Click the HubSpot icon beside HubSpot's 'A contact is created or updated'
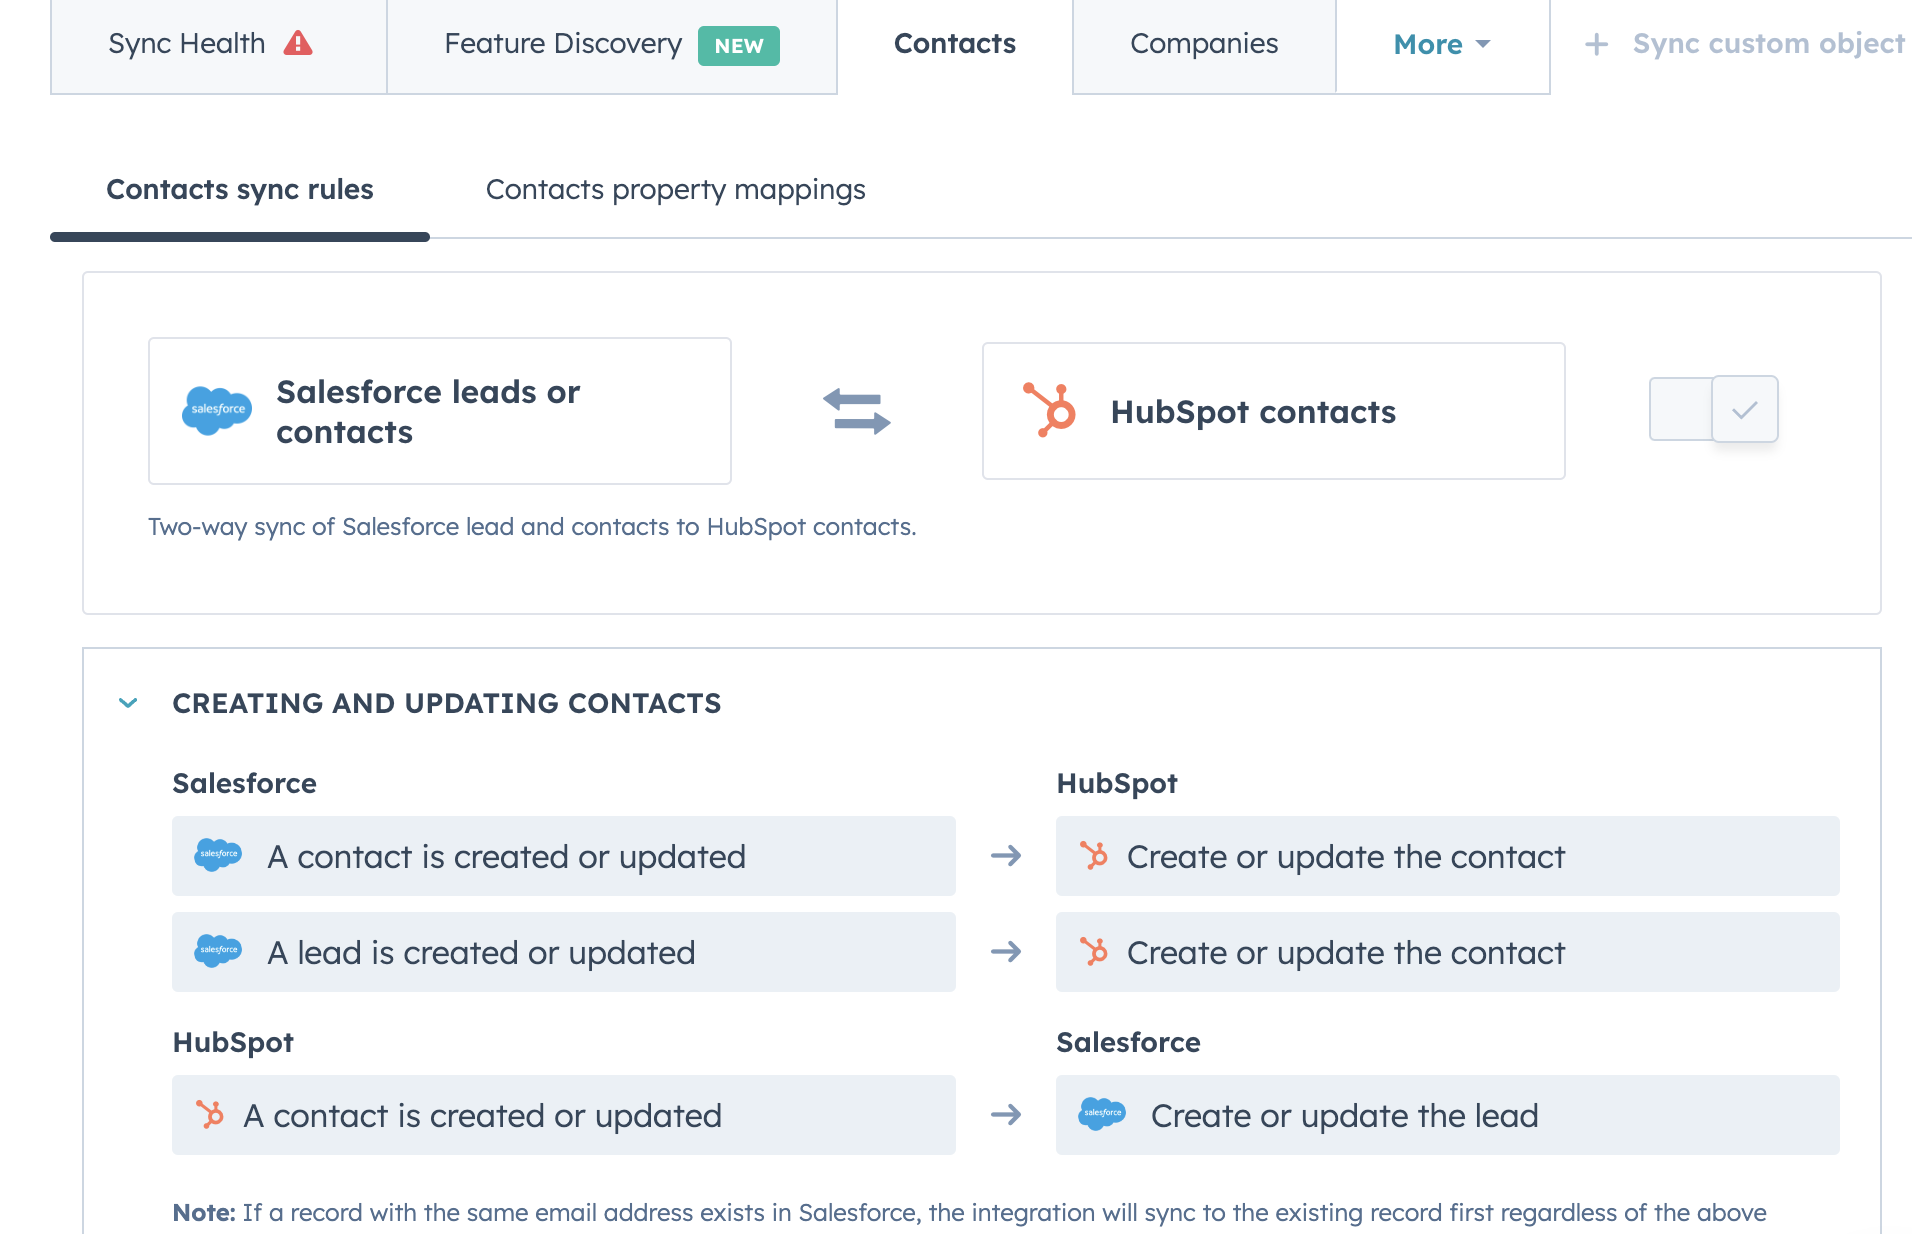The image size is (1912, 1234). click(210, 1115)
